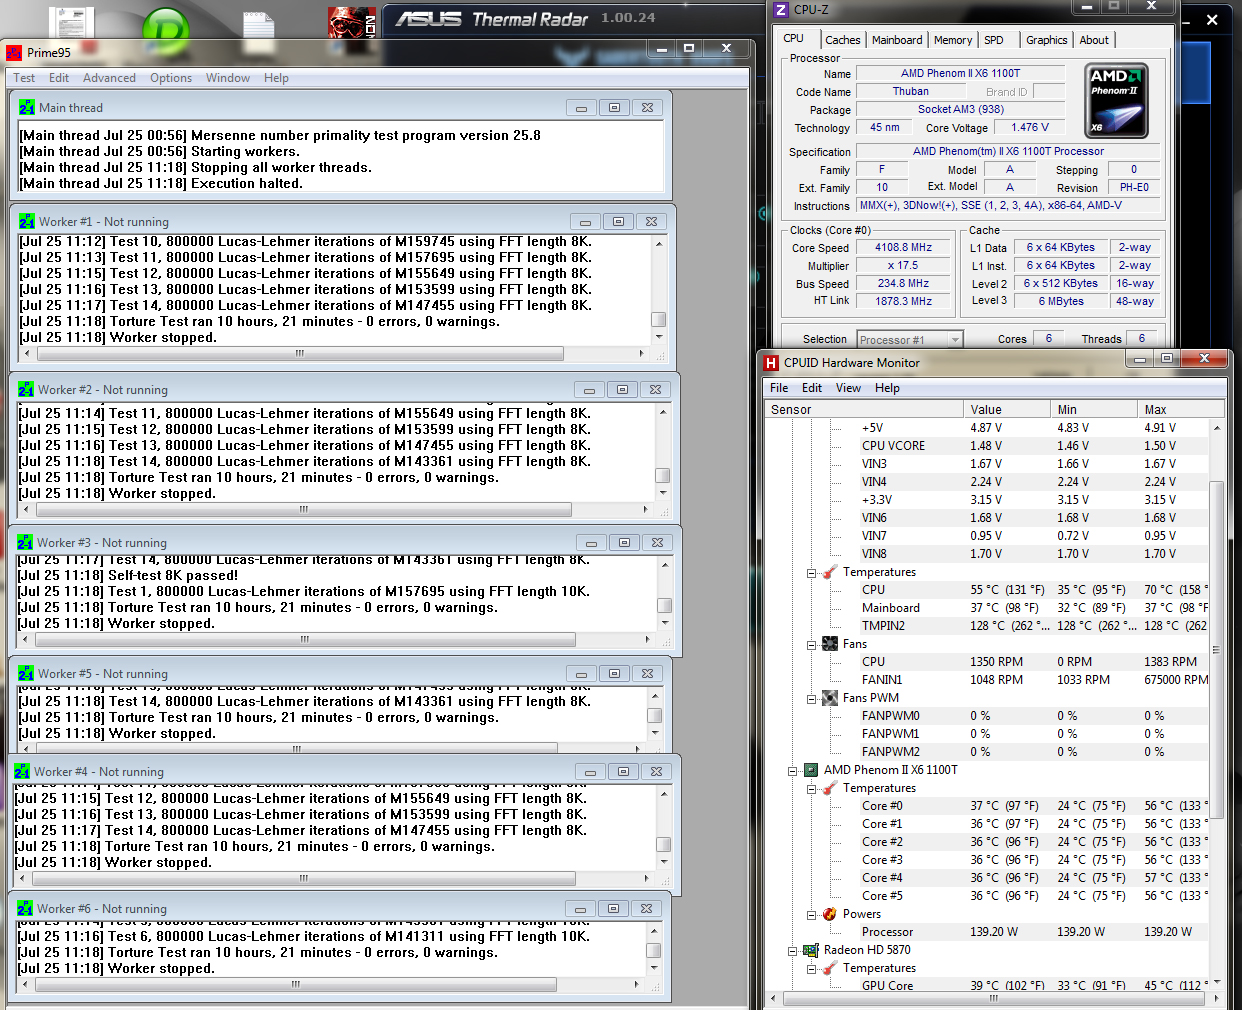The height and width of the screenshot is (1010, 1242).
Task: Click Worker #2 vertical scrollbar thumb
Action: pyautogui.click(x=662, y=476)
